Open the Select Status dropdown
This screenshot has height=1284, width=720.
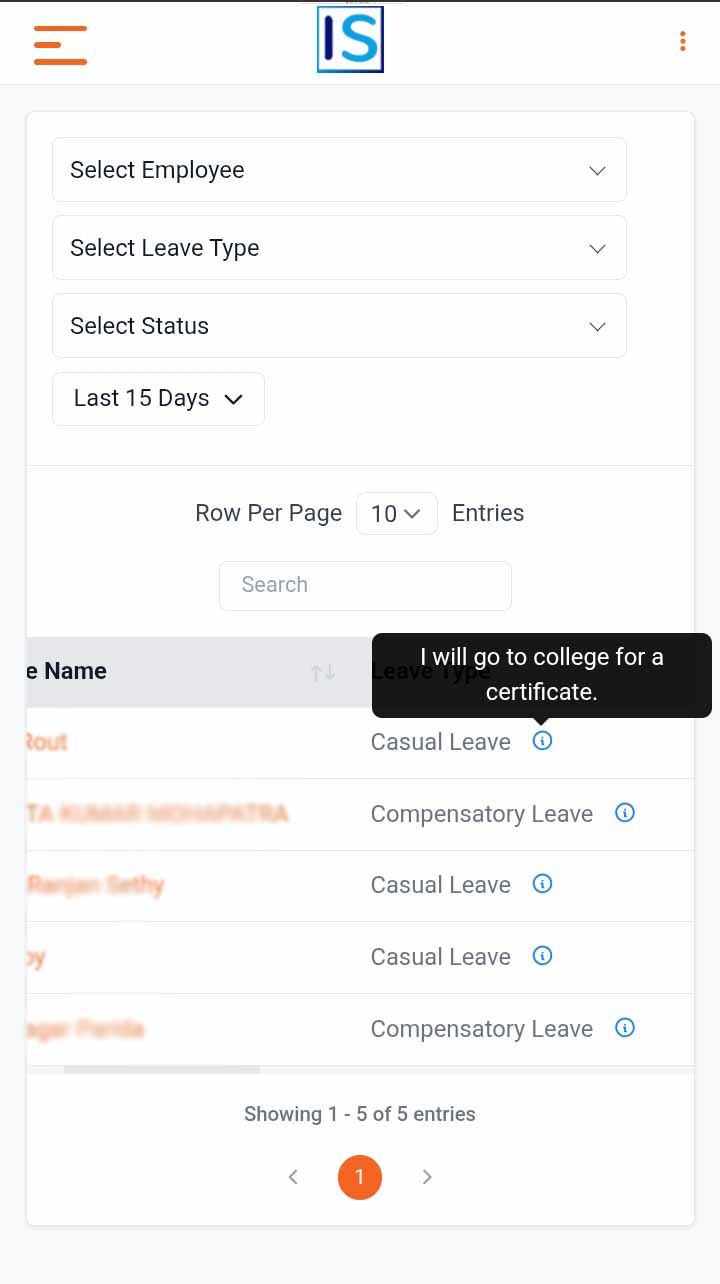[x=339, y=326]
